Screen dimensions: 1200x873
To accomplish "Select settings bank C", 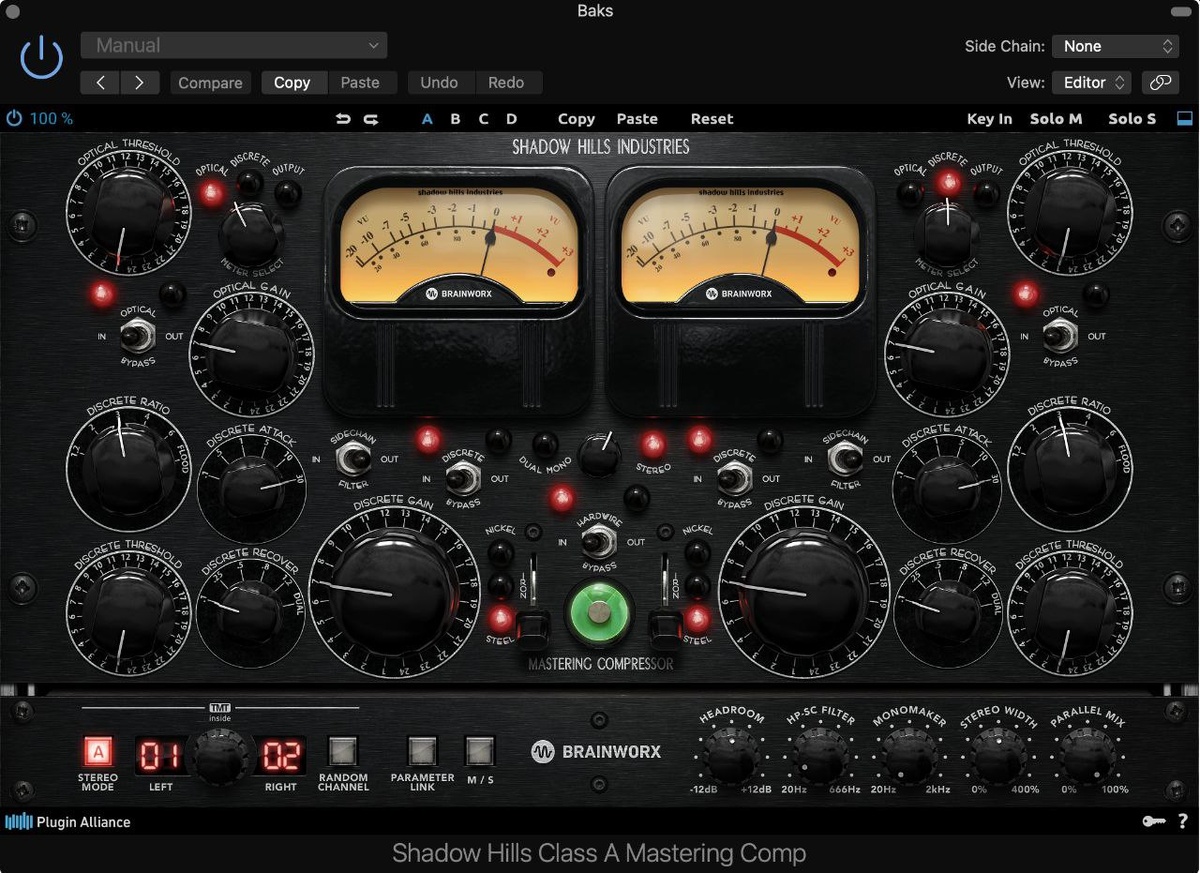I will [x=483, y=119].
